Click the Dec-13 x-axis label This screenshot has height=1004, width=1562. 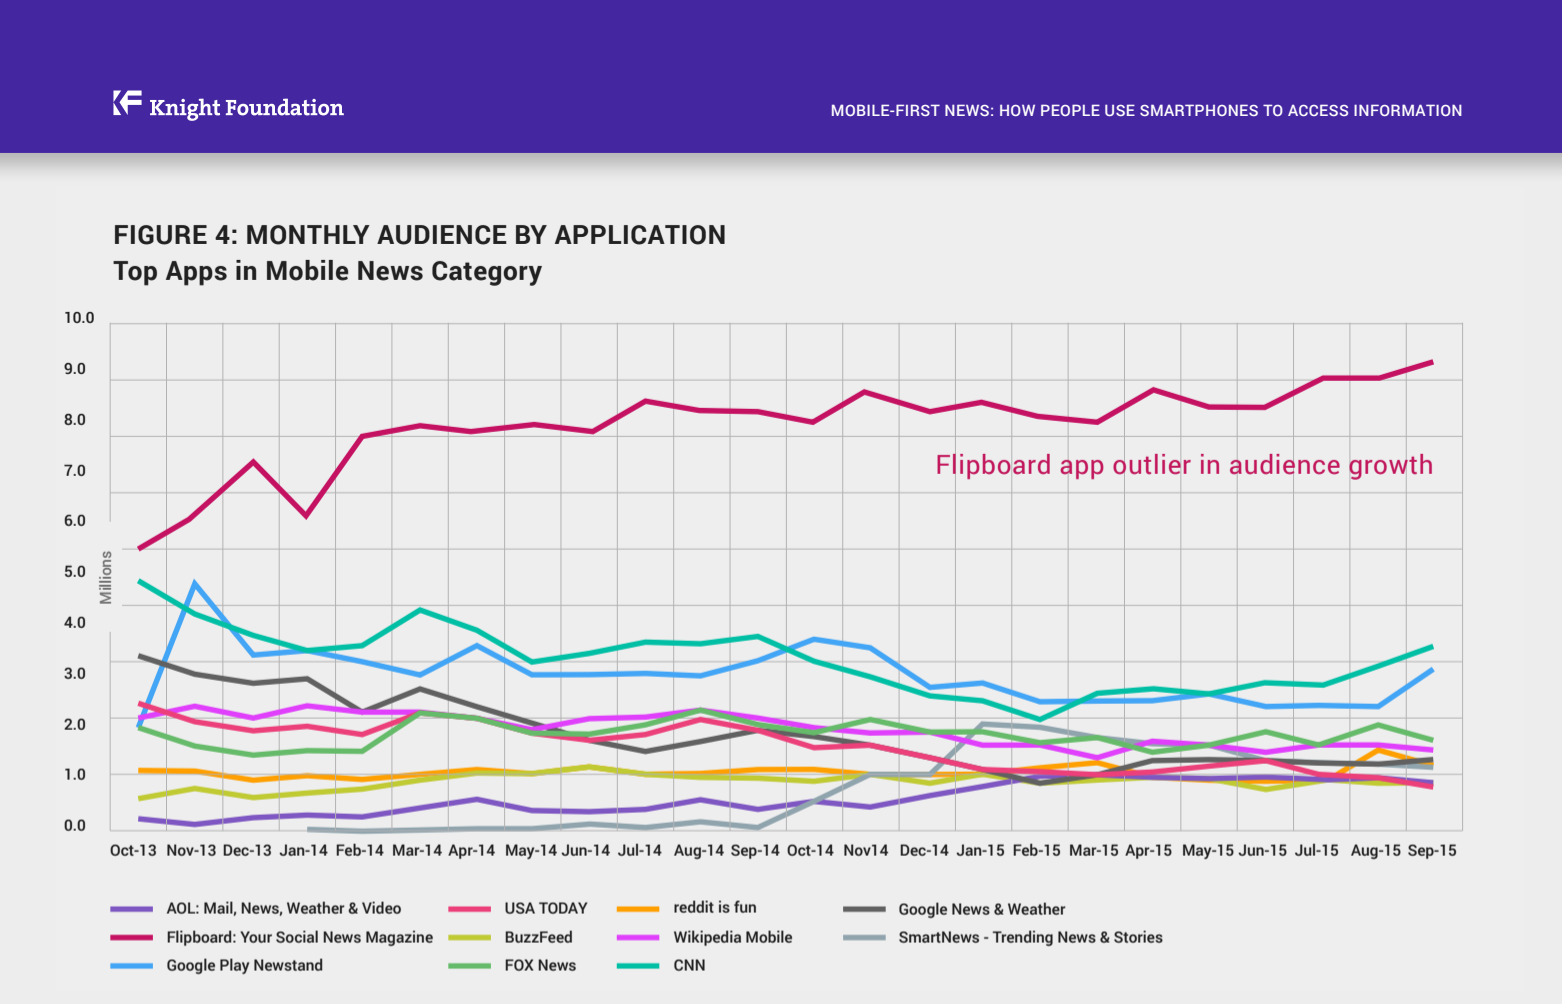pyautogui.click(x=247, y=850)
